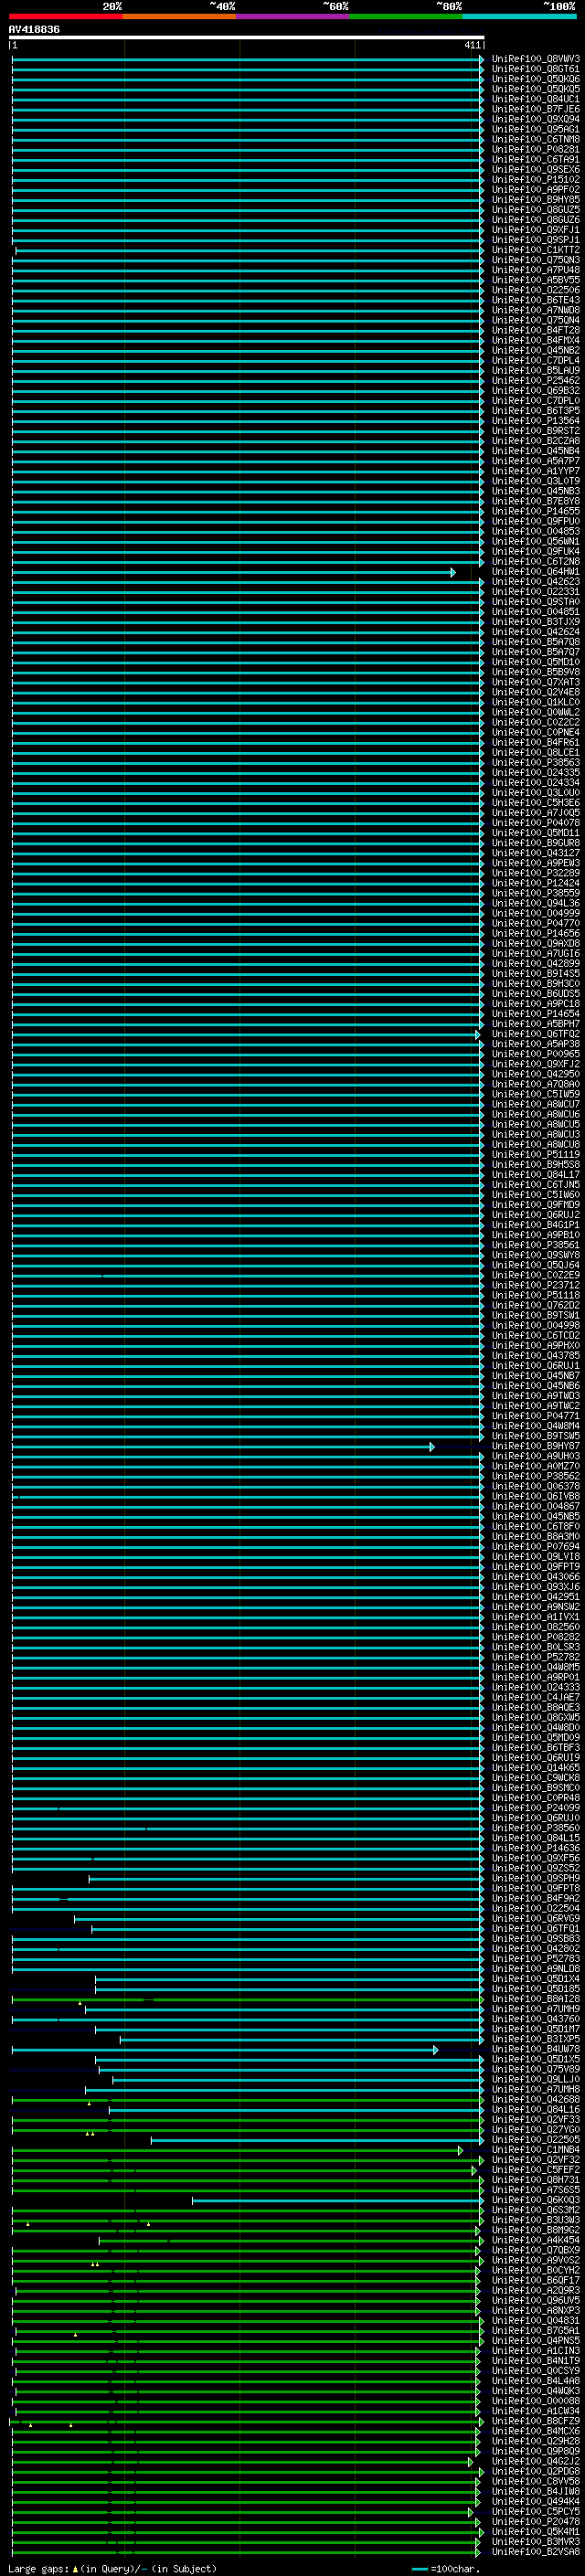Screen dimensions: 585x2576
Task: Select hit label UniRef100_P32289
Action: [536, 873]
